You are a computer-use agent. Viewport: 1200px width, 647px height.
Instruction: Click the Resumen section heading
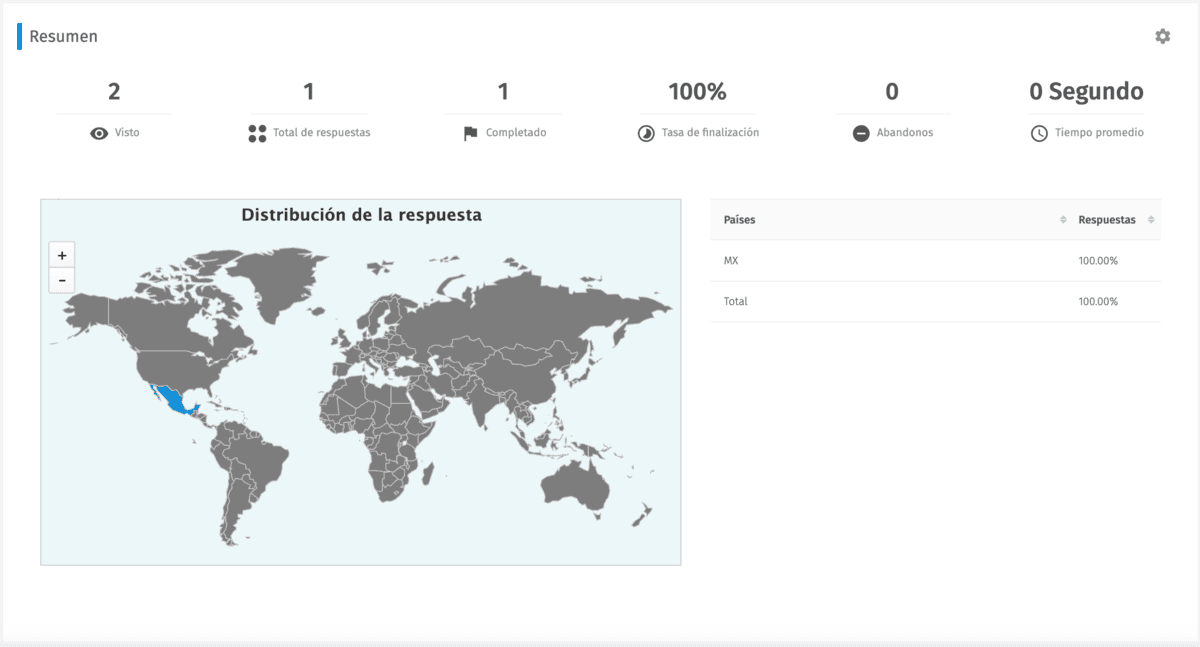[x=63, y=36]
